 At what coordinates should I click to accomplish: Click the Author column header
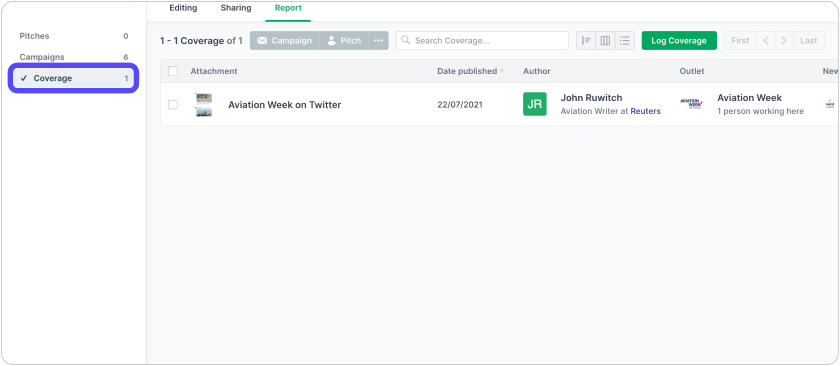pyautogui.click(x=537, y=71)
